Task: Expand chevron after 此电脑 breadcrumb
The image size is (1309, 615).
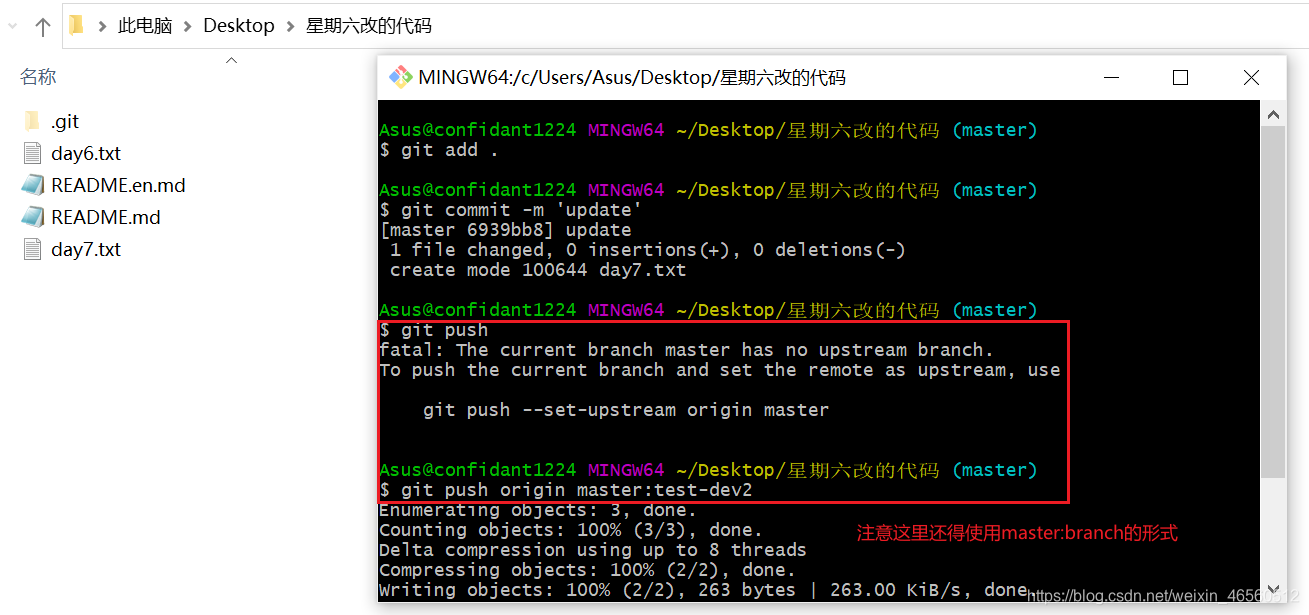Action: (x=188, y=26)
